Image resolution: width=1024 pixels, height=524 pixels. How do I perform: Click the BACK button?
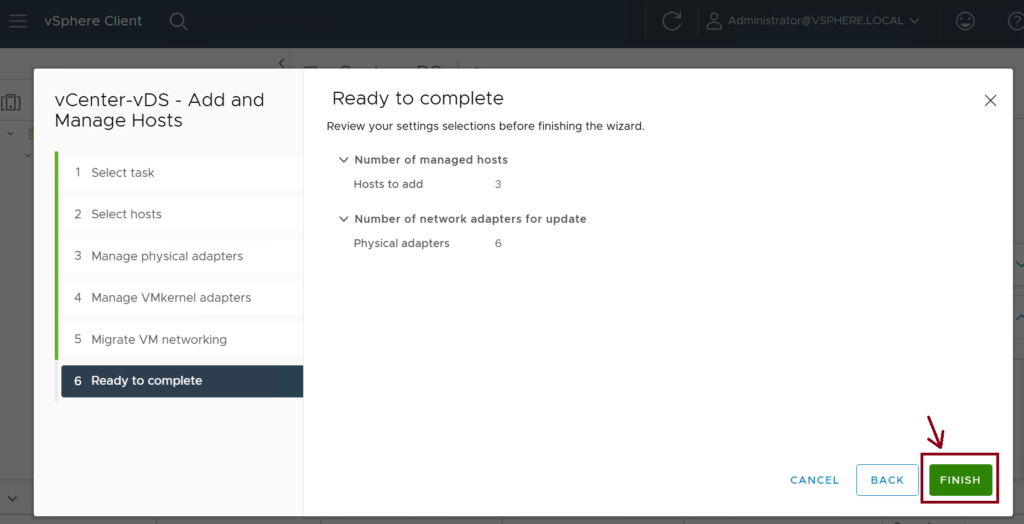coord(887,480)
